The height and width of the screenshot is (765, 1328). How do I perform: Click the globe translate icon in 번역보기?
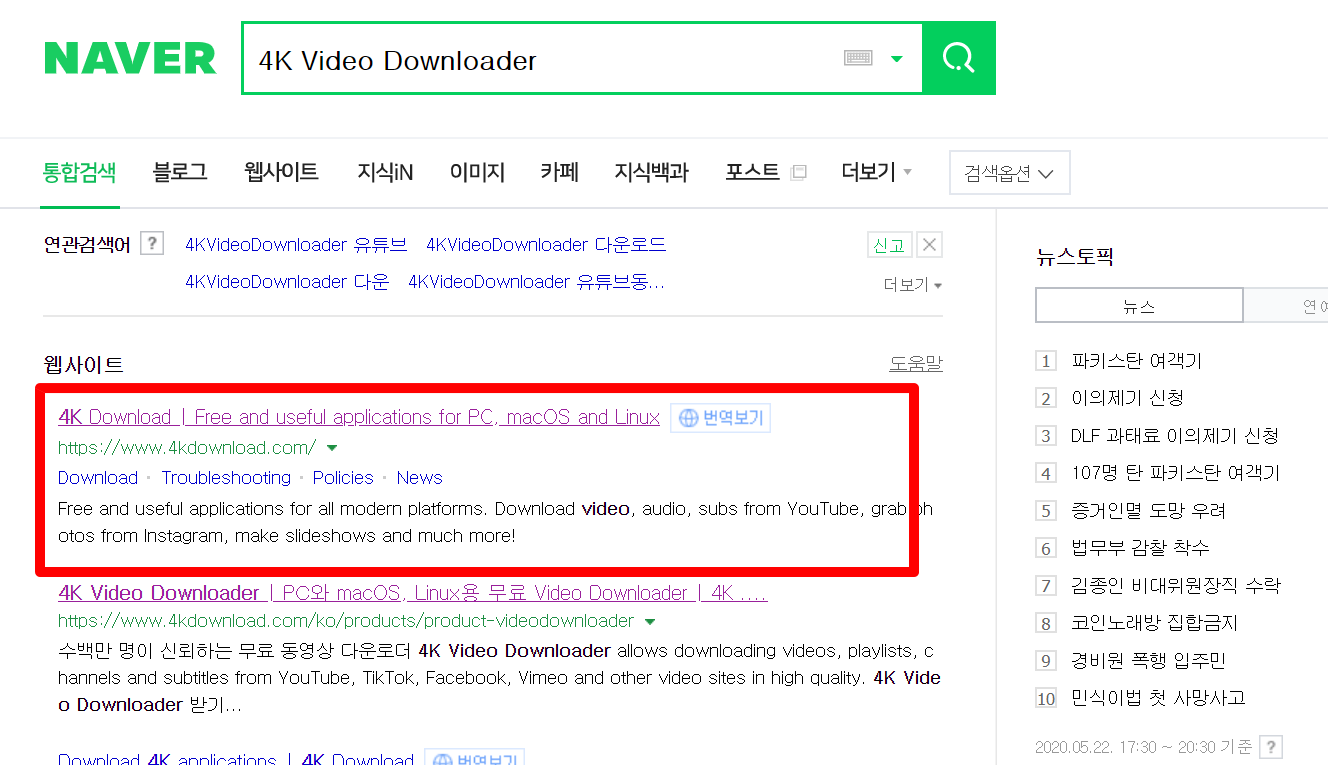coord(688,418)
